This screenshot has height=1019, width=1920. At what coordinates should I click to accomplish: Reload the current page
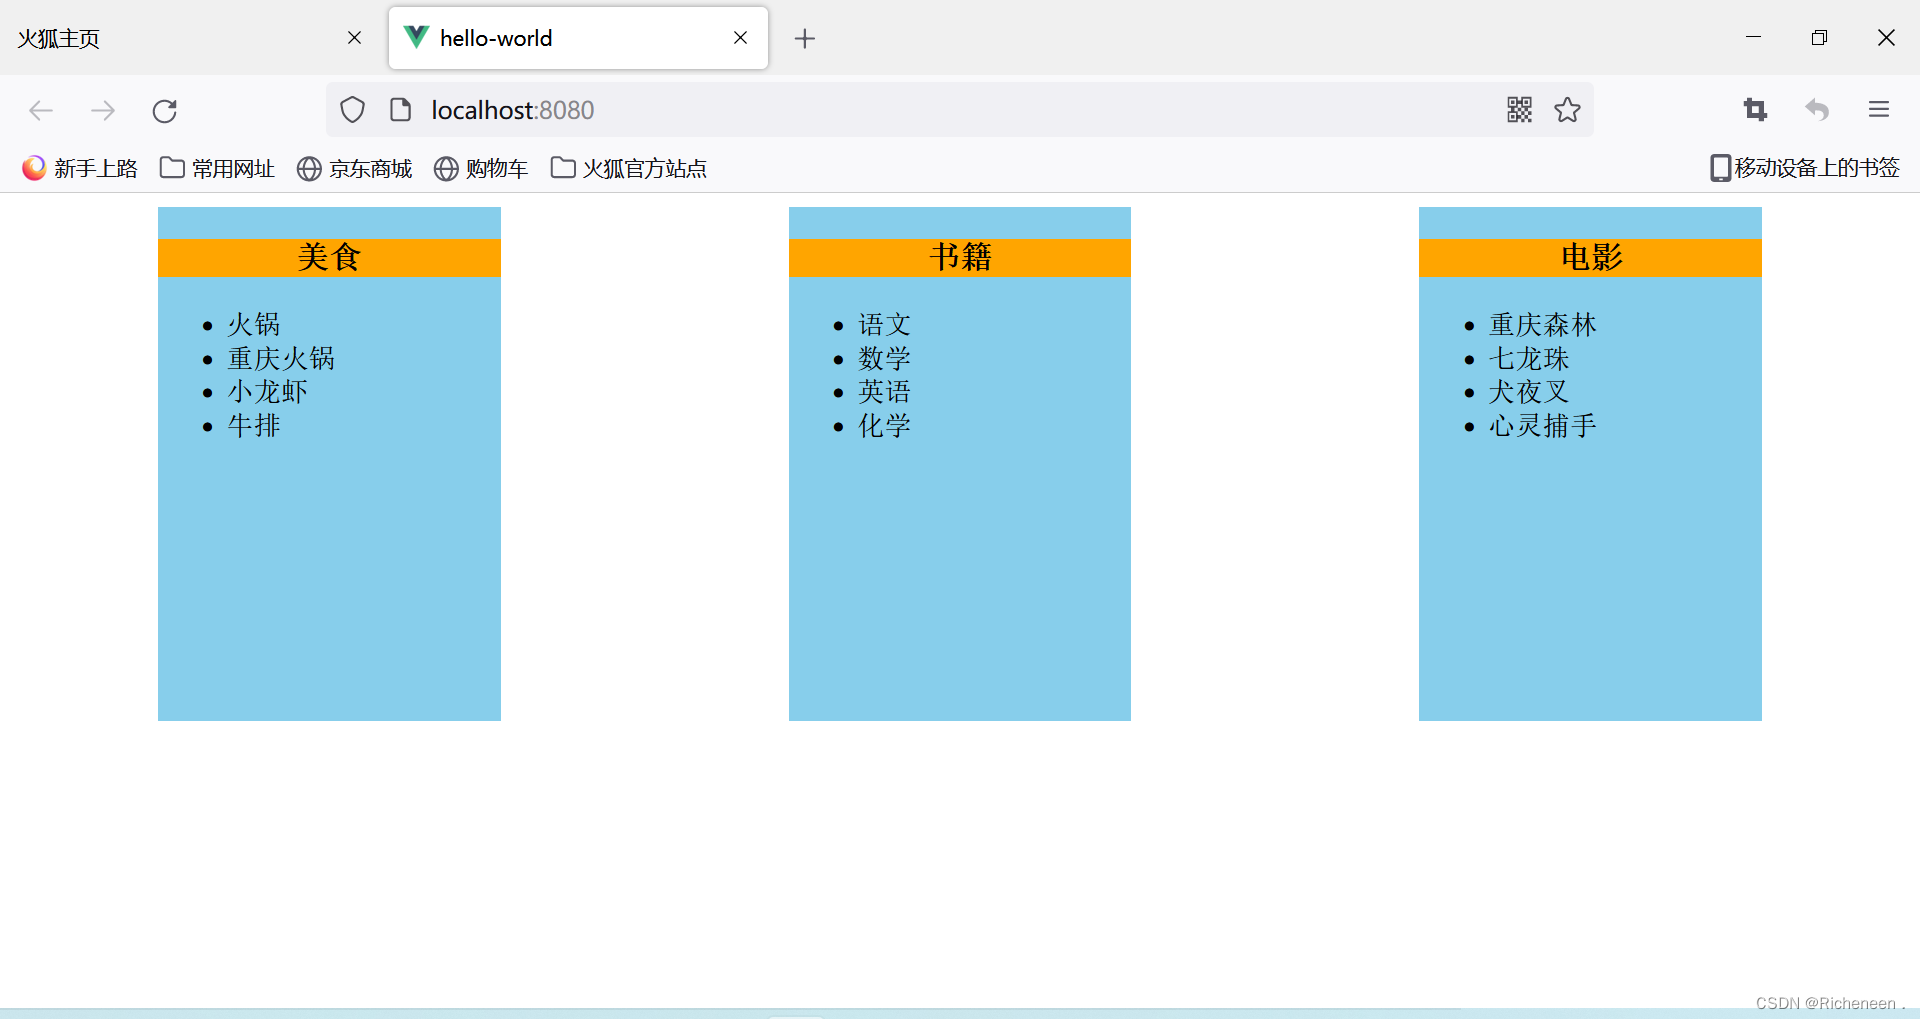(165, 110)
